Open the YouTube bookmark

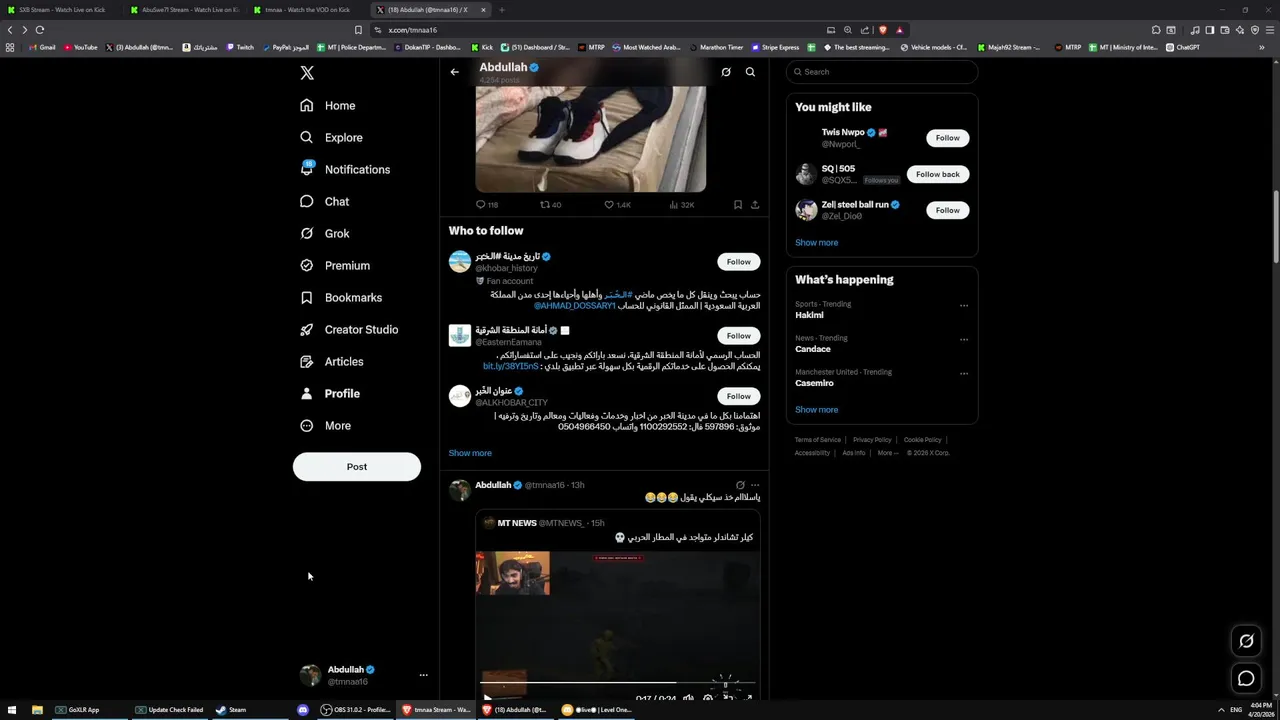click(81, 47)
